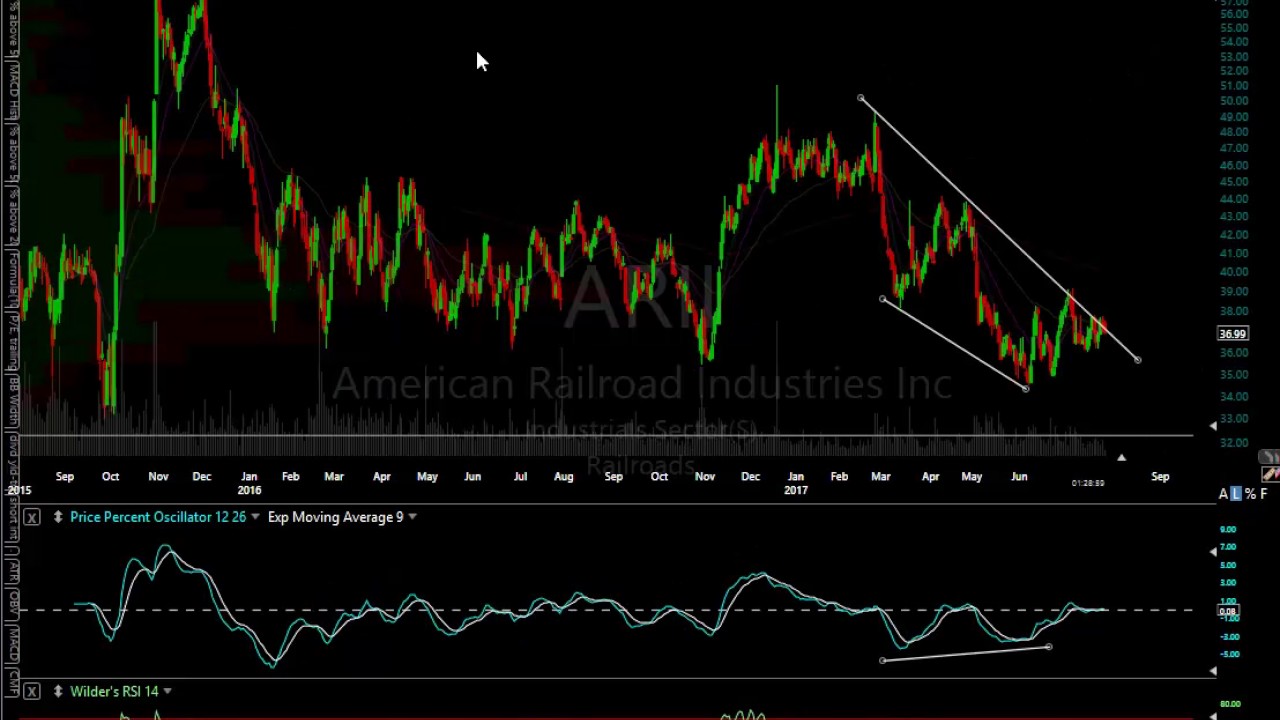The image size is (1280, 720).
Task: Close the Wilder's RSI 14 pane
Action: pyautogui.click(x=32, y=691)
